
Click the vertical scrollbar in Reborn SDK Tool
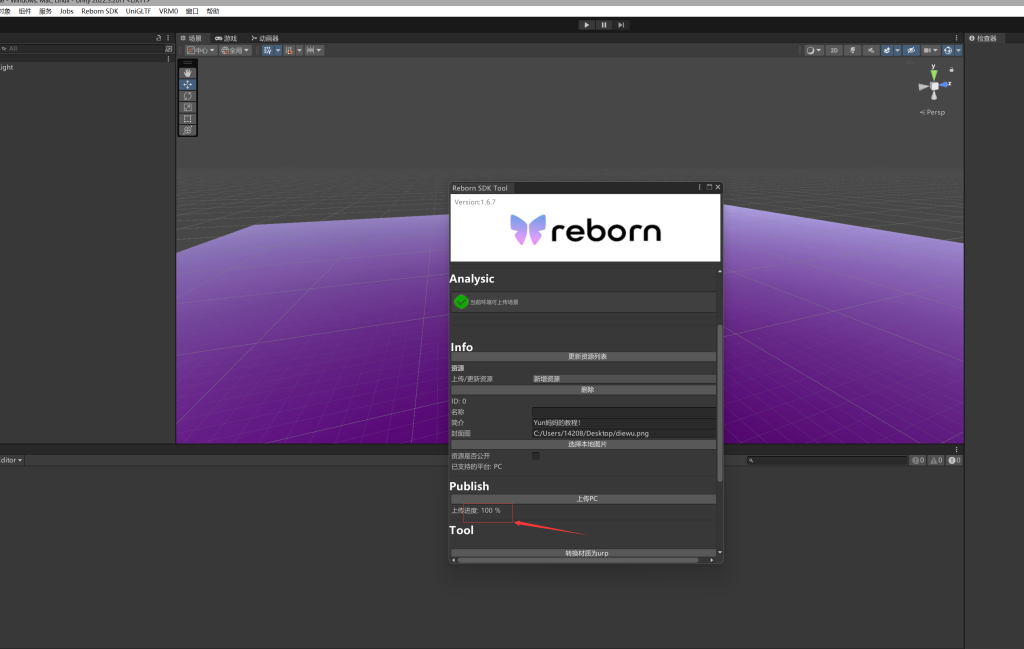click(719, 400)
